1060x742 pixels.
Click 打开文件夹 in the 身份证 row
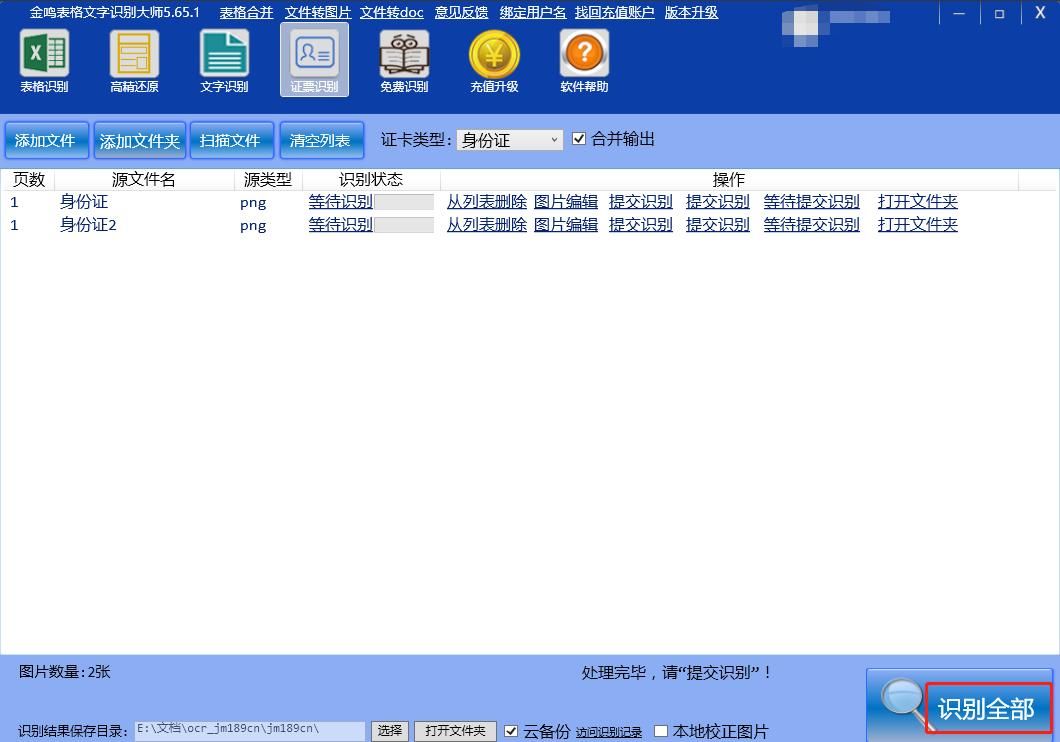[917, 201]
